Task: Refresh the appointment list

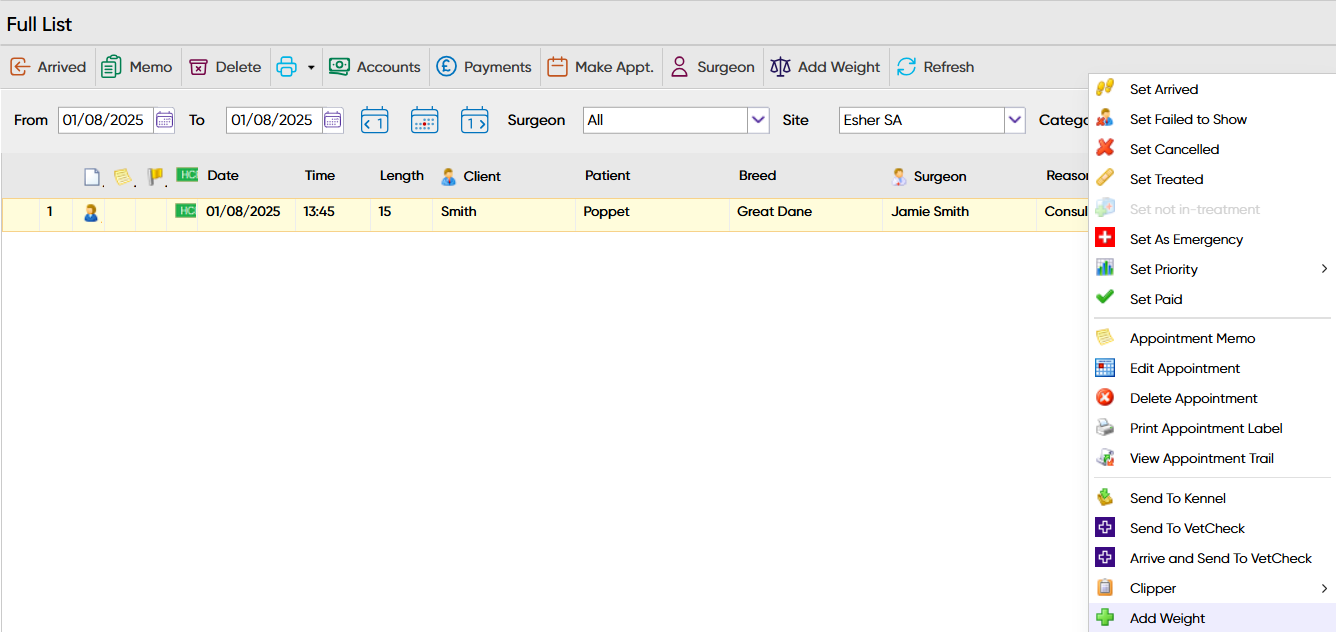Action: 935,67
